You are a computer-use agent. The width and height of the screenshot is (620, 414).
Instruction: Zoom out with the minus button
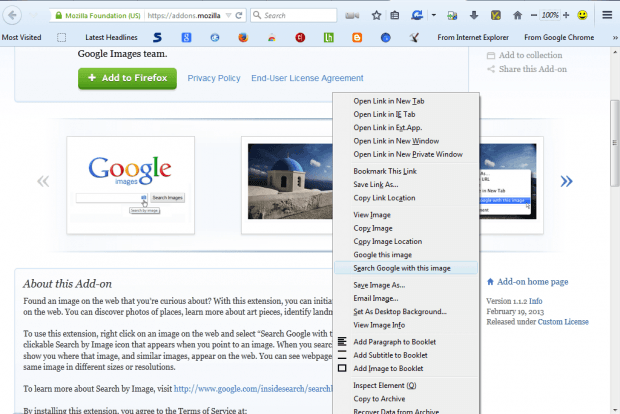(534, 15)
